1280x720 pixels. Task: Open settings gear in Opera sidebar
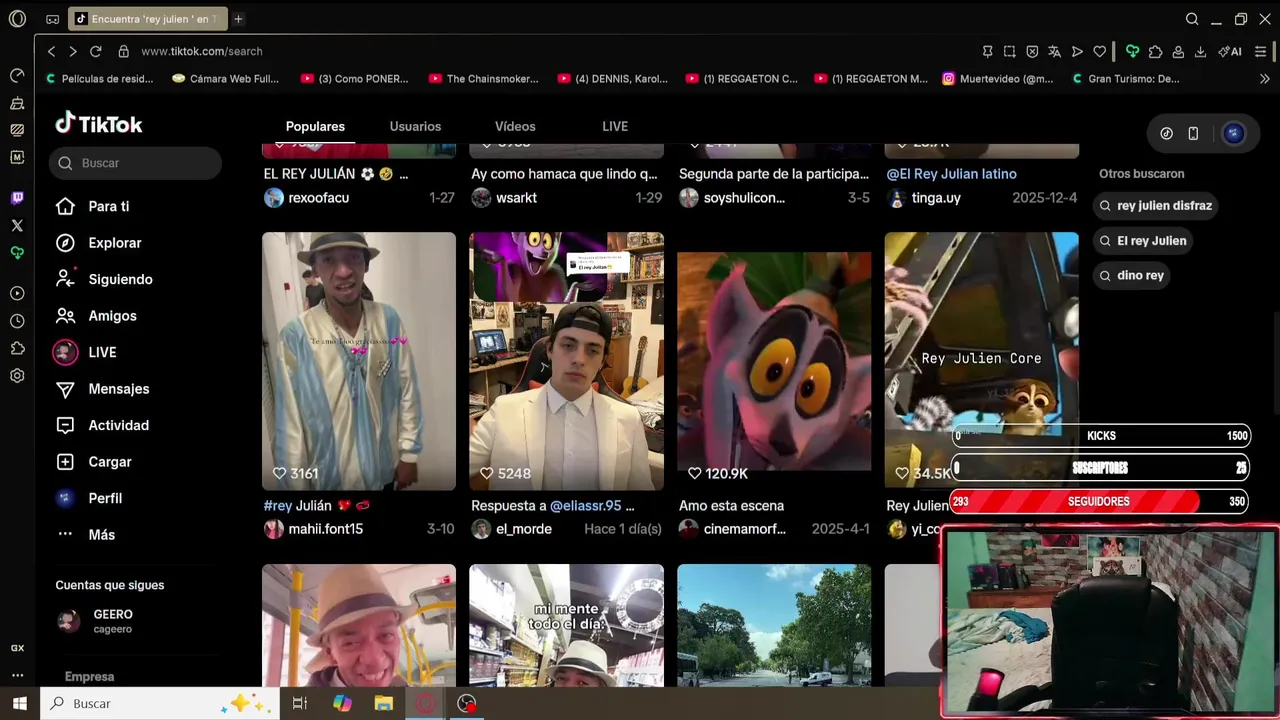(17, 376)
